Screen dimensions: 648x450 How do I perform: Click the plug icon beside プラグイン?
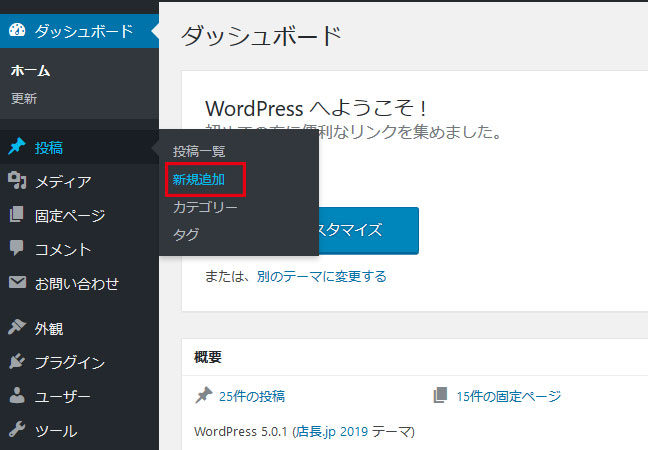[x=17, y=362]
